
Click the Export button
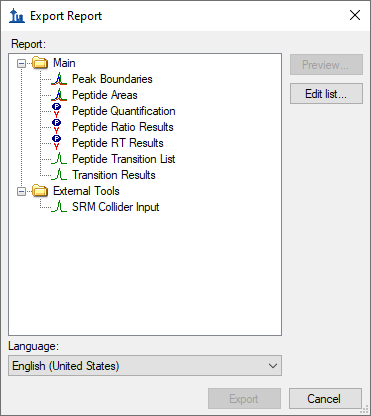coord(244,399)
